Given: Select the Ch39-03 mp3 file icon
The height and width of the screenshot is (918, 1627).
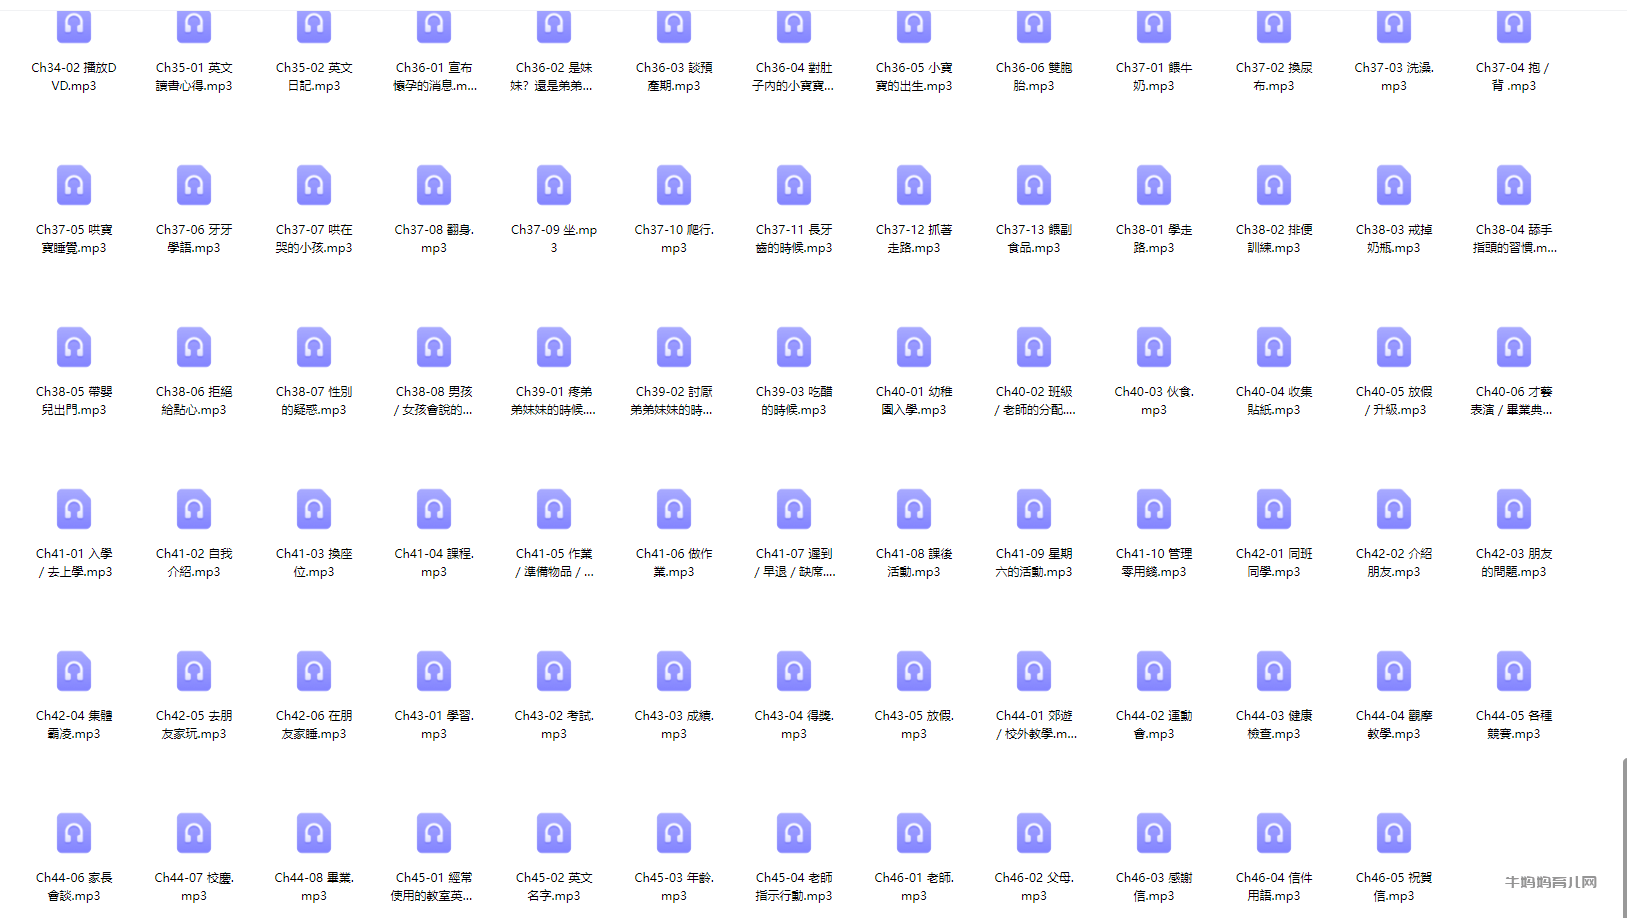Looking at the screenshot, I should 794,348.
